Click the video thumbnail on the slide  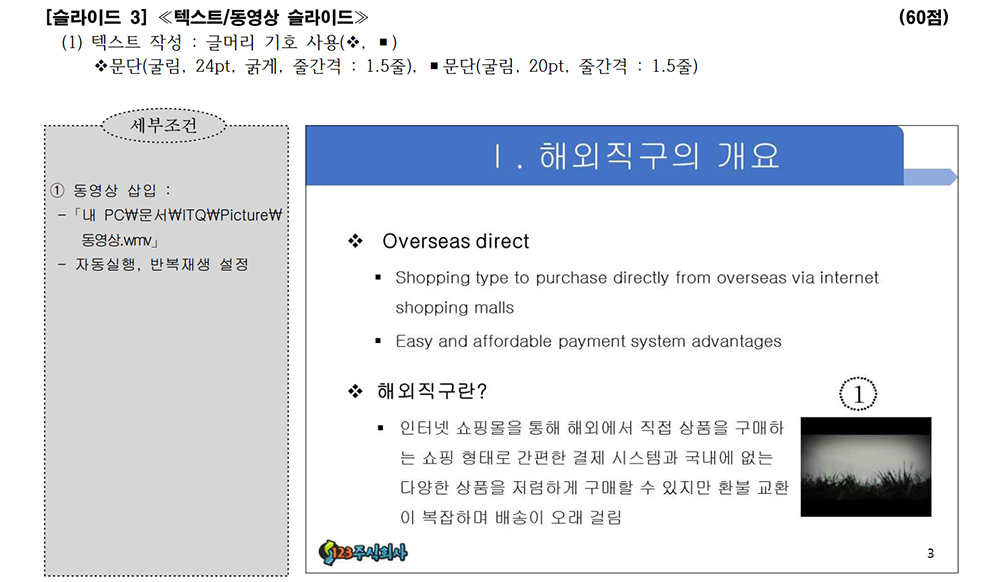click(865, 467)
